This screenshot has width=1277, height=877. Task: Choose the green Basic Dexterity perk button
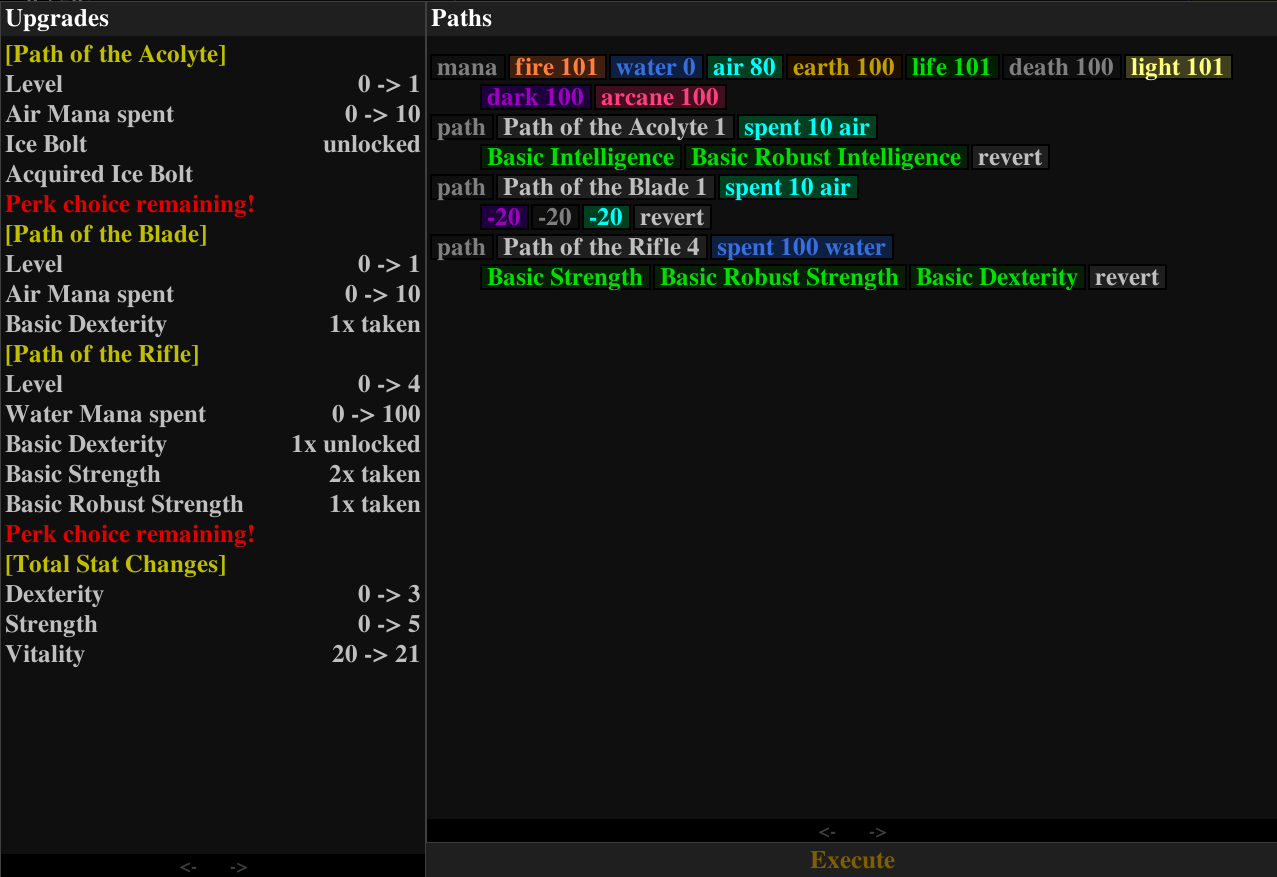997,277
